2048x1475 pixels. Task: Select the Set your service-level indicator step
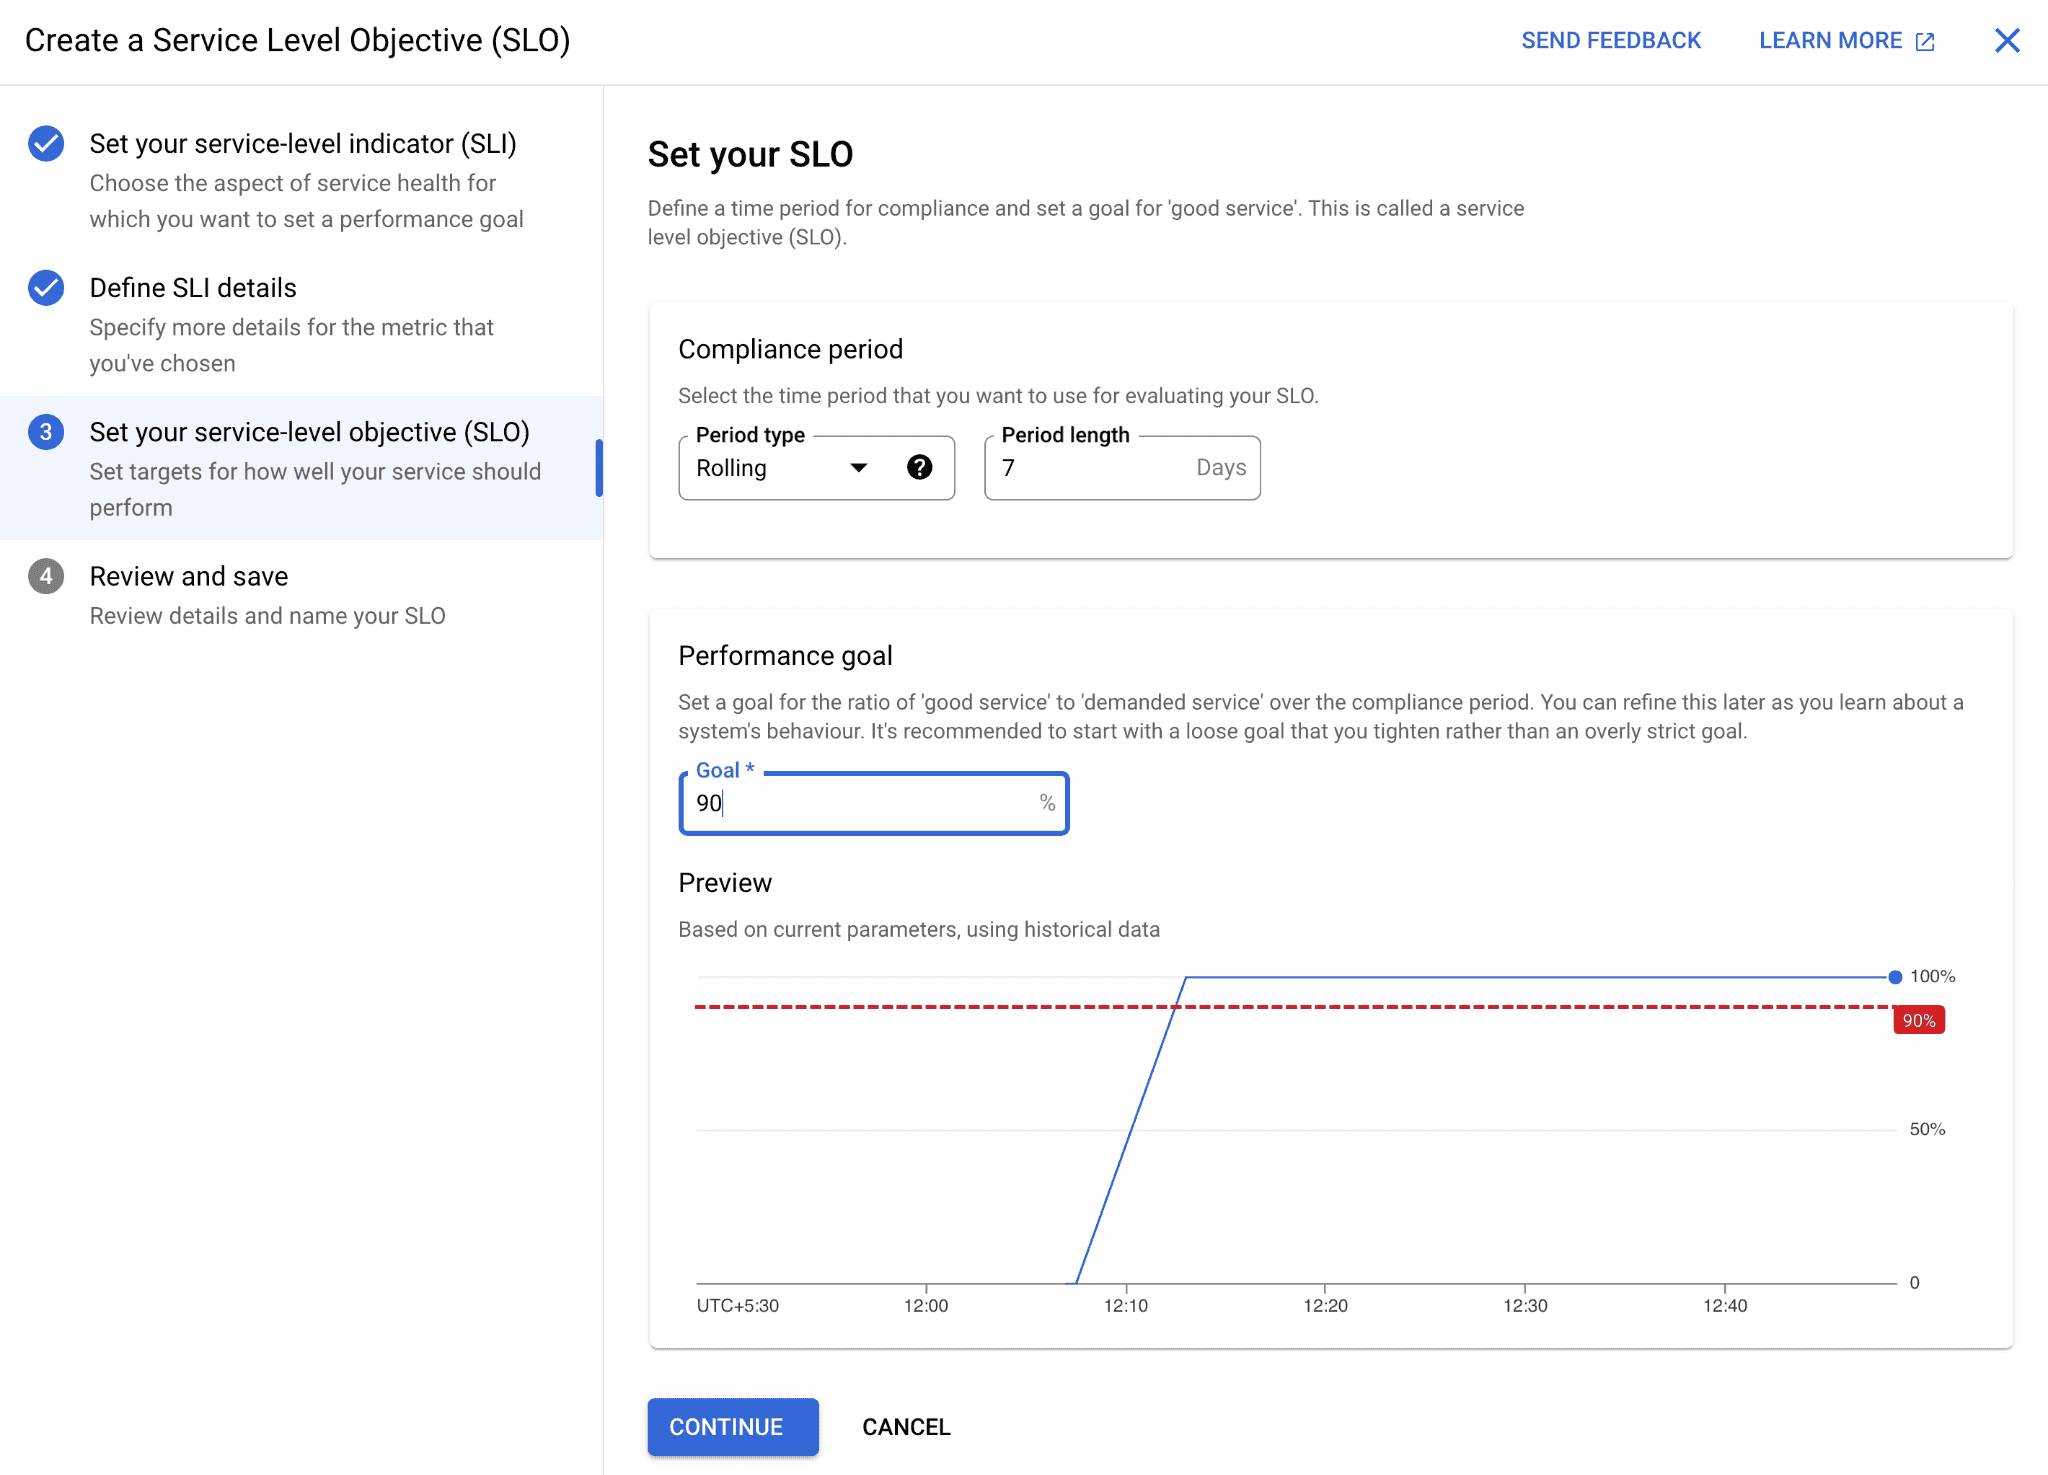click(303, 143)
